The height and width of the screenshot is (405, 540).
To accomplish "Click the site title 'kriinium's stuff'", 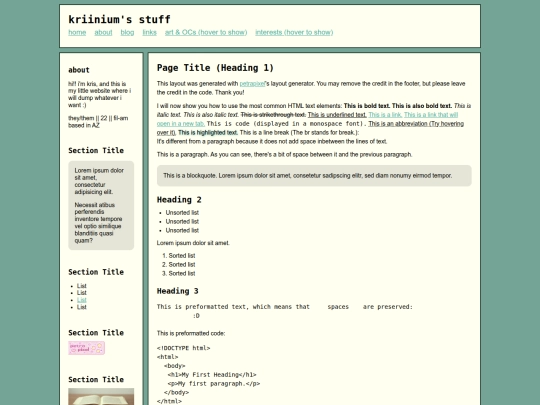I will [x=119, y=19].
